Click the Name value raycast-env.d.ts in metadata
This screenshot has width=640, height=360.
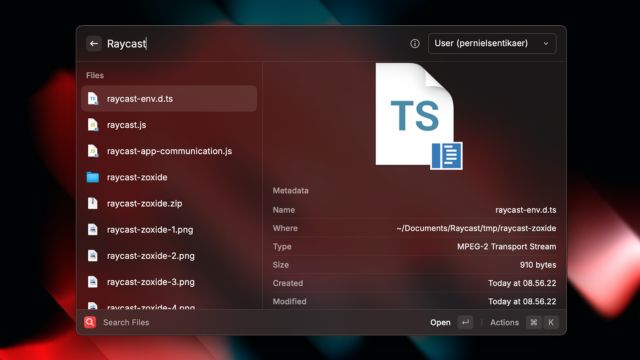click(x=526, y=210)
